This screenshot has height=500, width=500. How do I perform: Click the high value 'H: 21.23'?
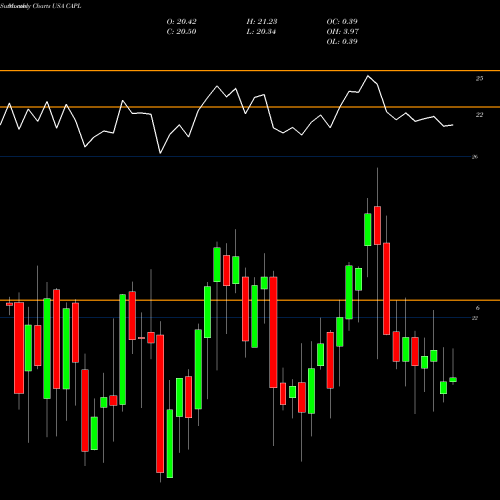262,22
